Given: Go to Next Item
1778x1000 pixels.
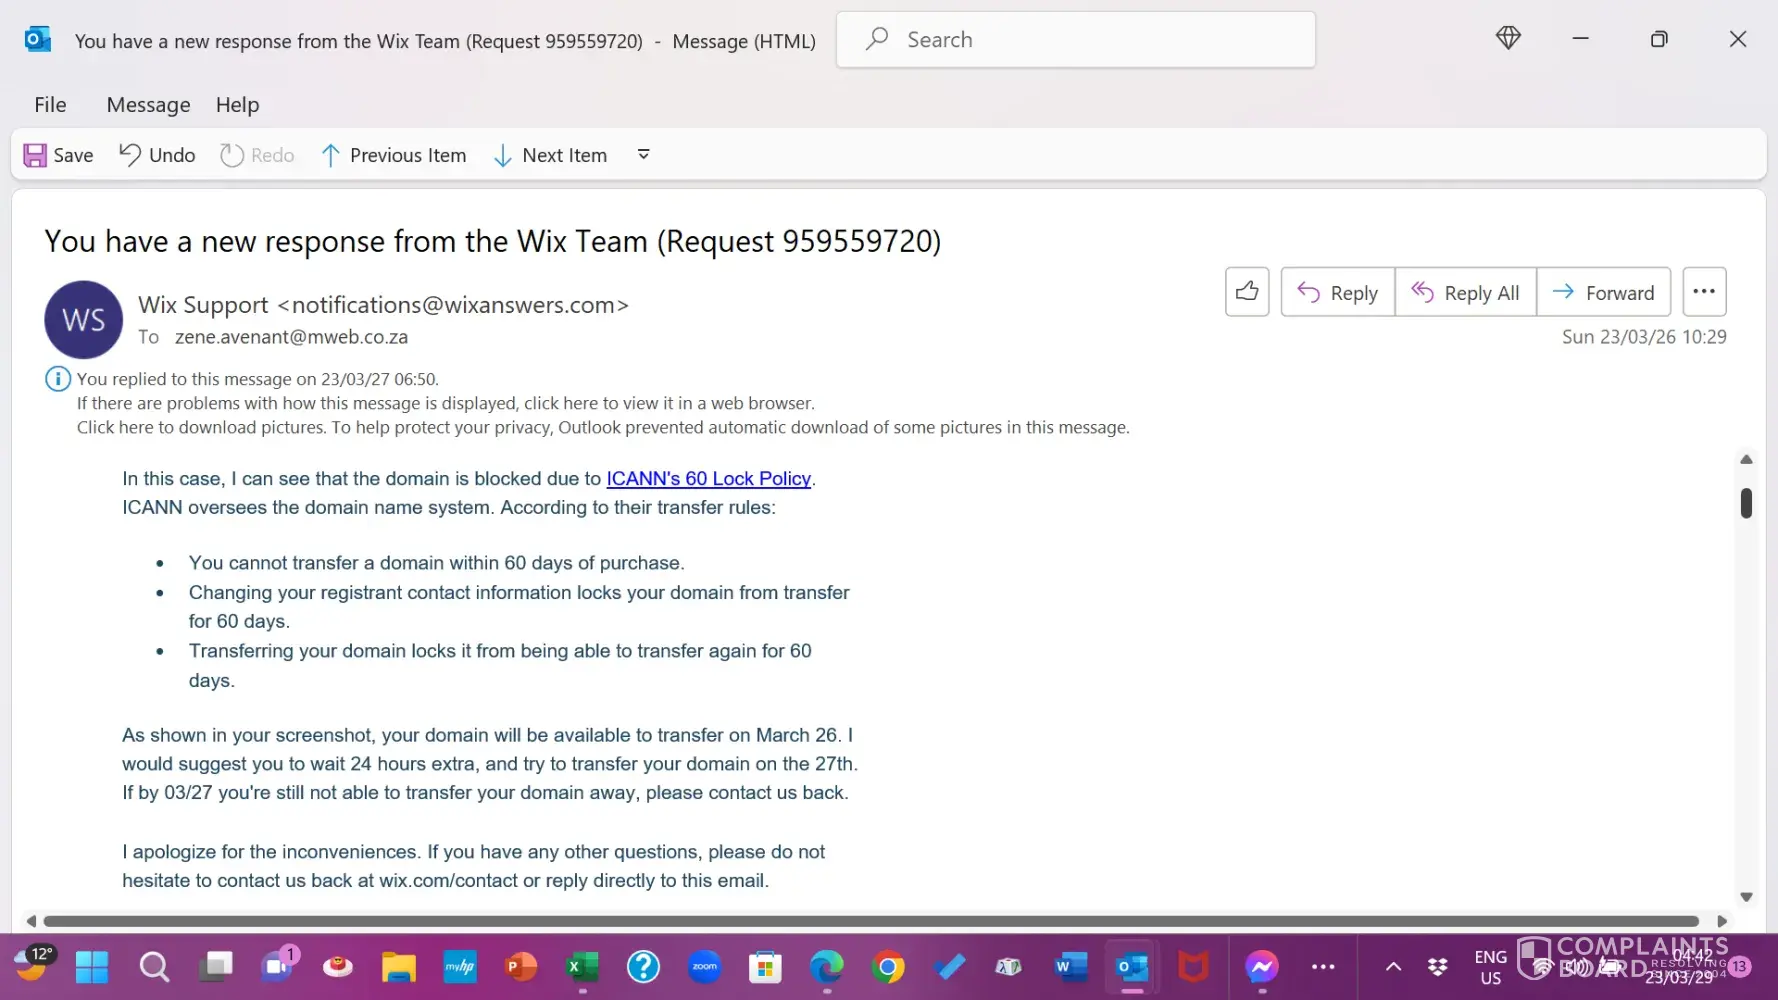Looking at the screenshot, I should click(x=550, y=155).
